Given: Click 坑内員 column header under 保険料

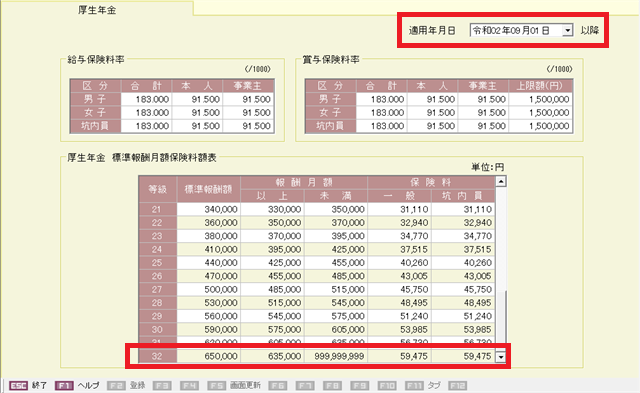Looking at the screenshot, I should click(463, 196).
